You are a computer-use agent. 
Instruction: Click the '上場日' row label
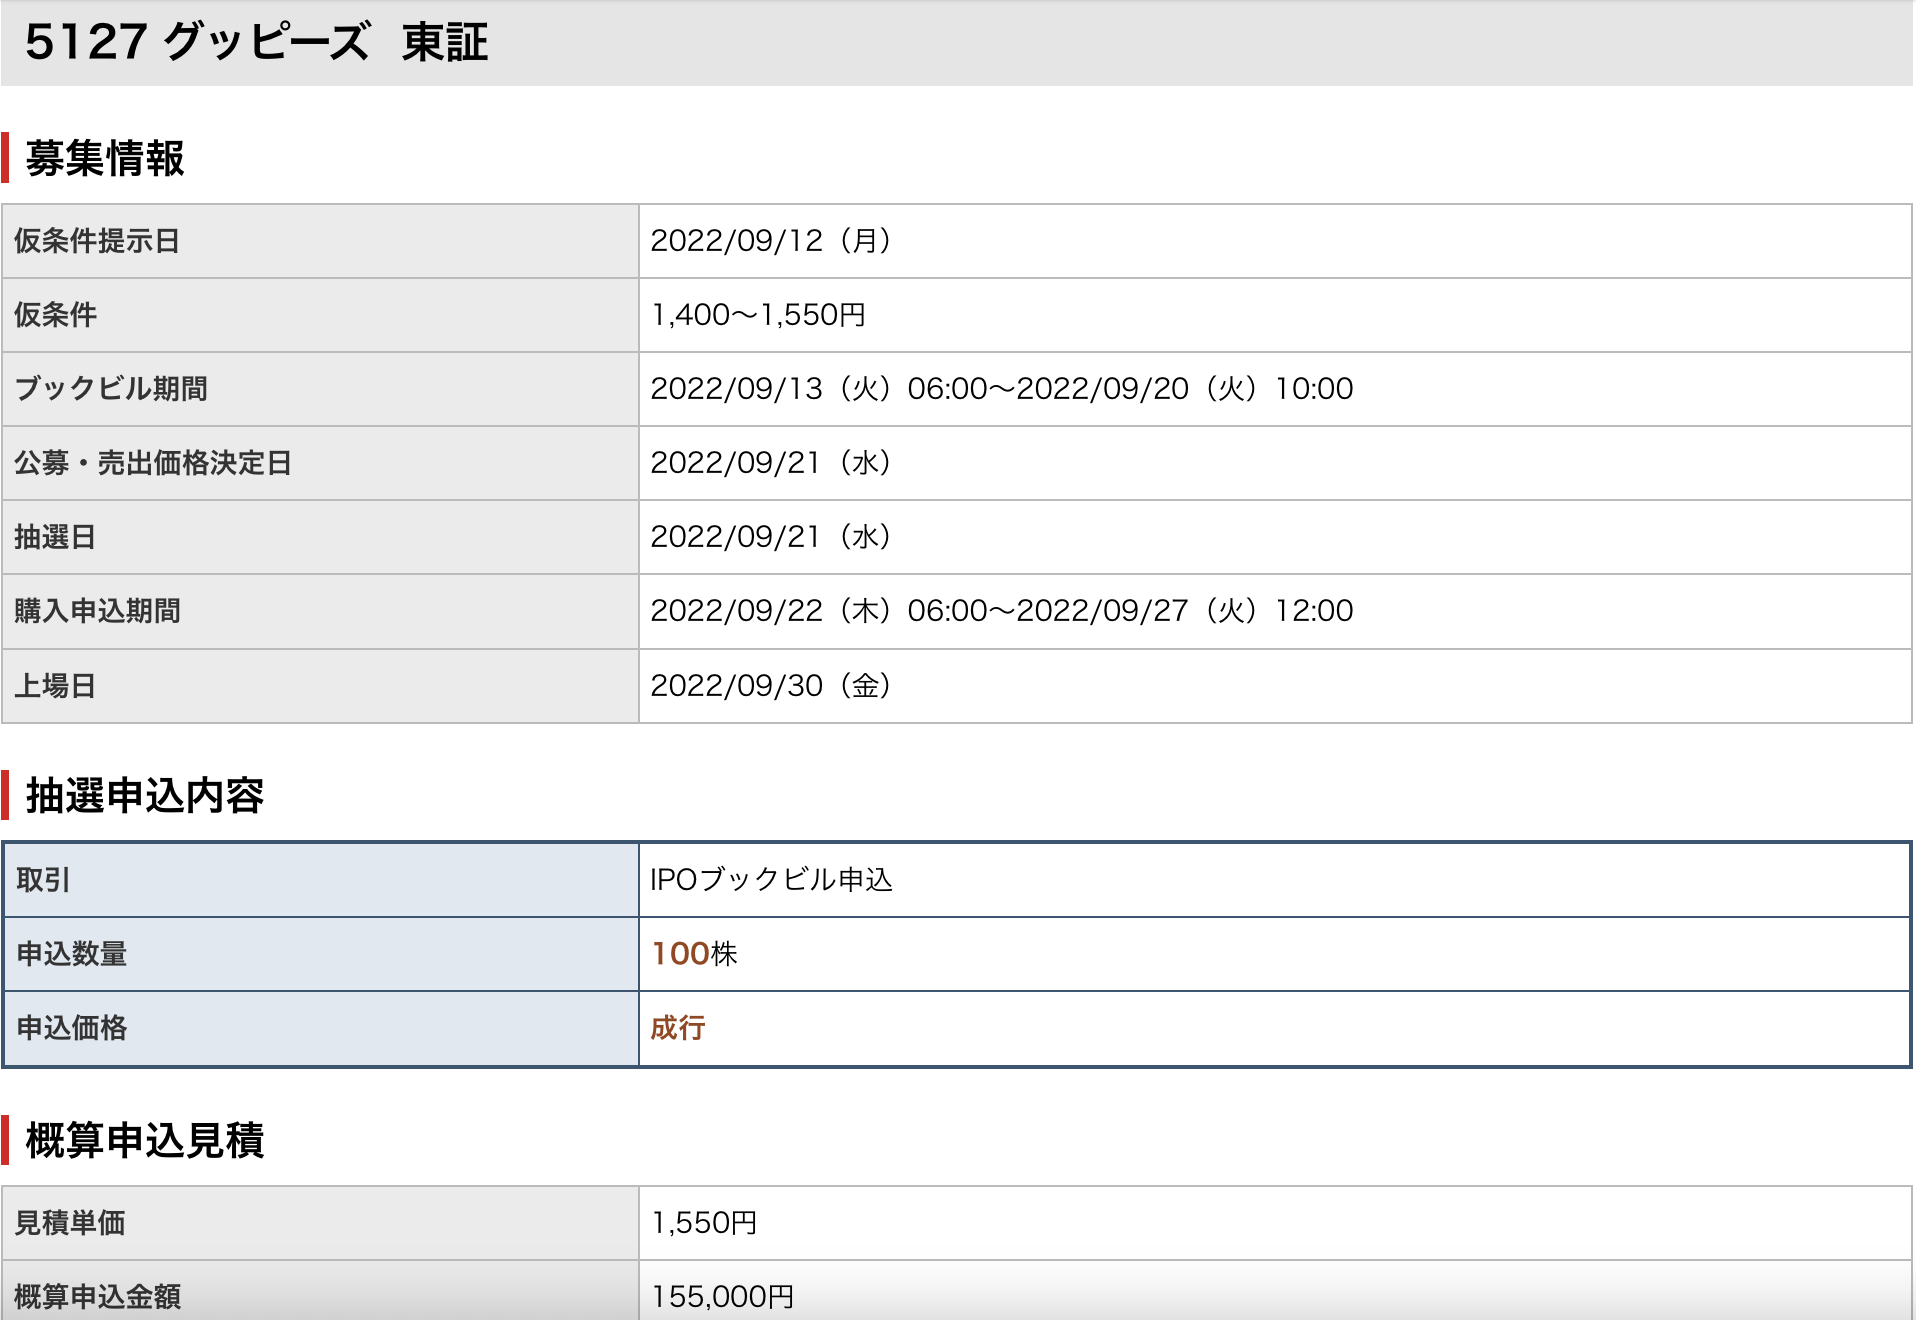(x=55, y=686)
